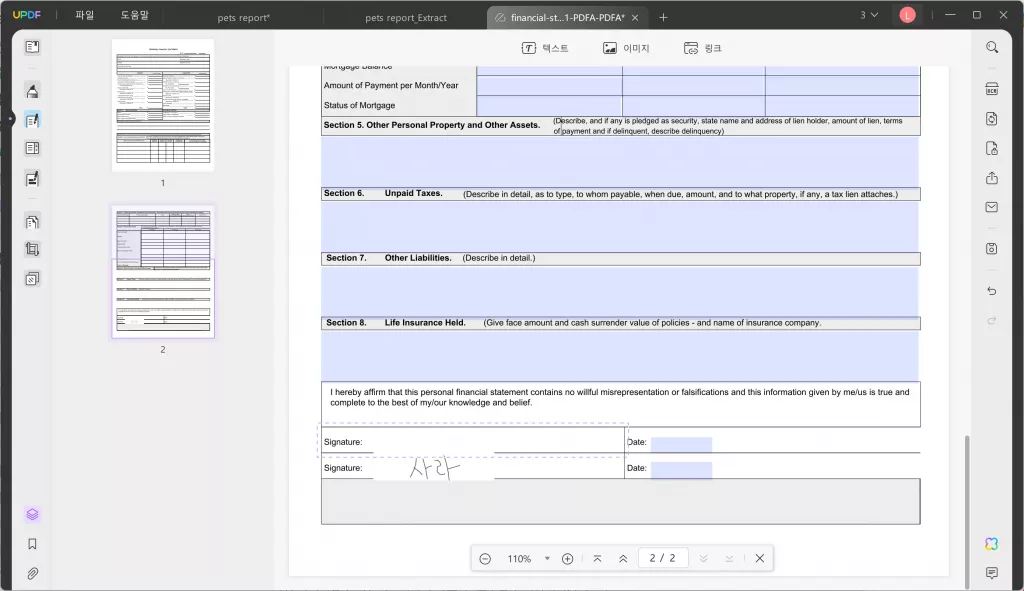1024x591 pixels.
Task: Select page 1 thumbnail
Action: pyautogui.click(x=163, y=105)
